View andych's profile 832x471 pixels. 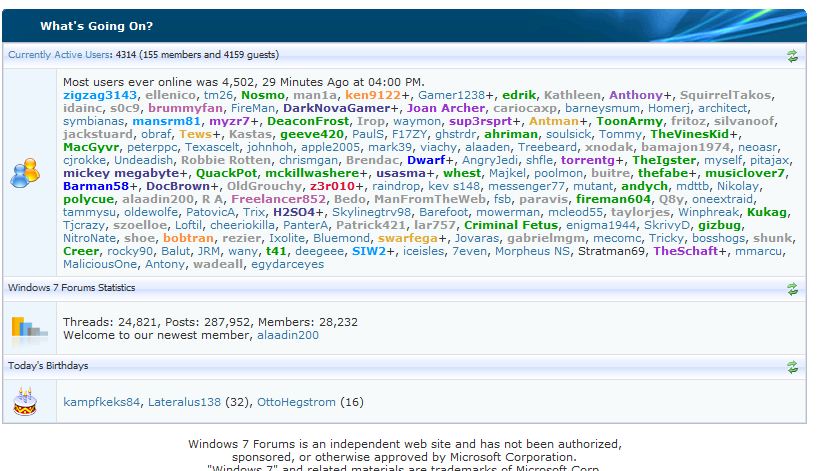point(644,187)
